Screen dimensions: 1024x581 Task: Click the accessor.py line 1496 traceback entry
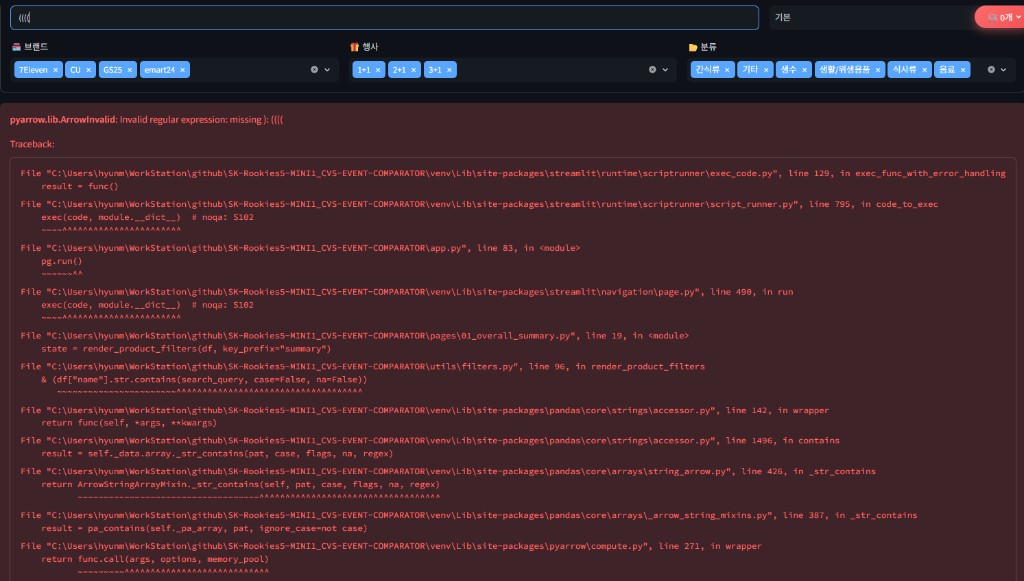430,441
